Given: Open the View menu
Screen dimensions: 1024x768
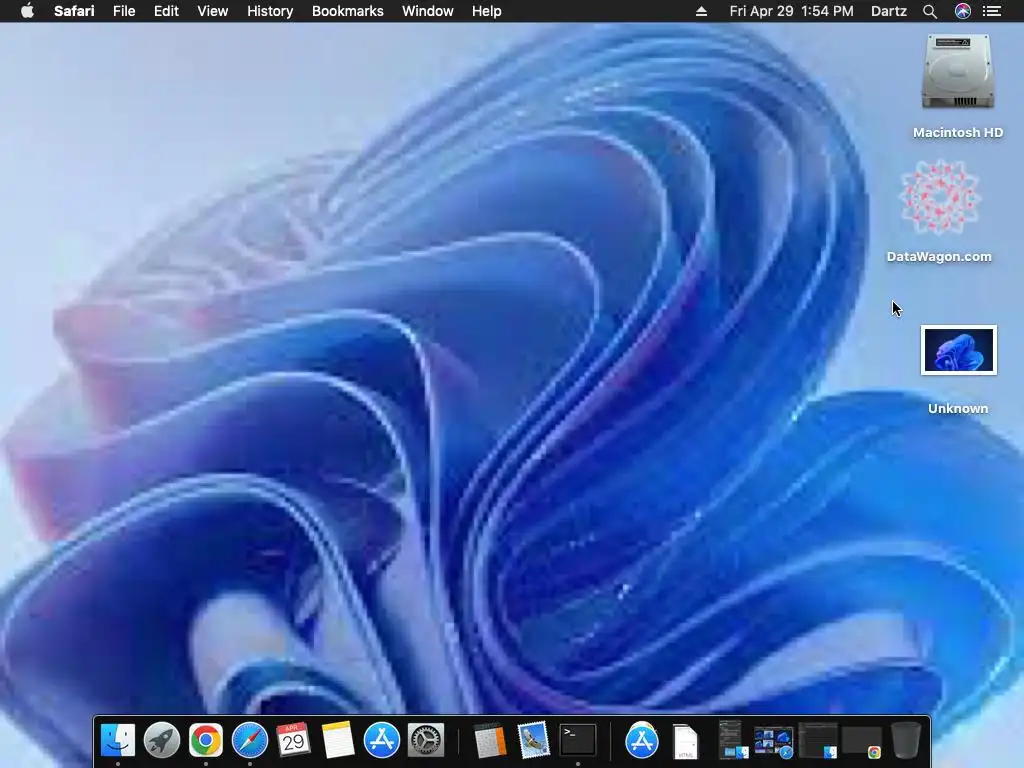Looking at the screenshot, I should pyautogui.click(x=212, y=11).
